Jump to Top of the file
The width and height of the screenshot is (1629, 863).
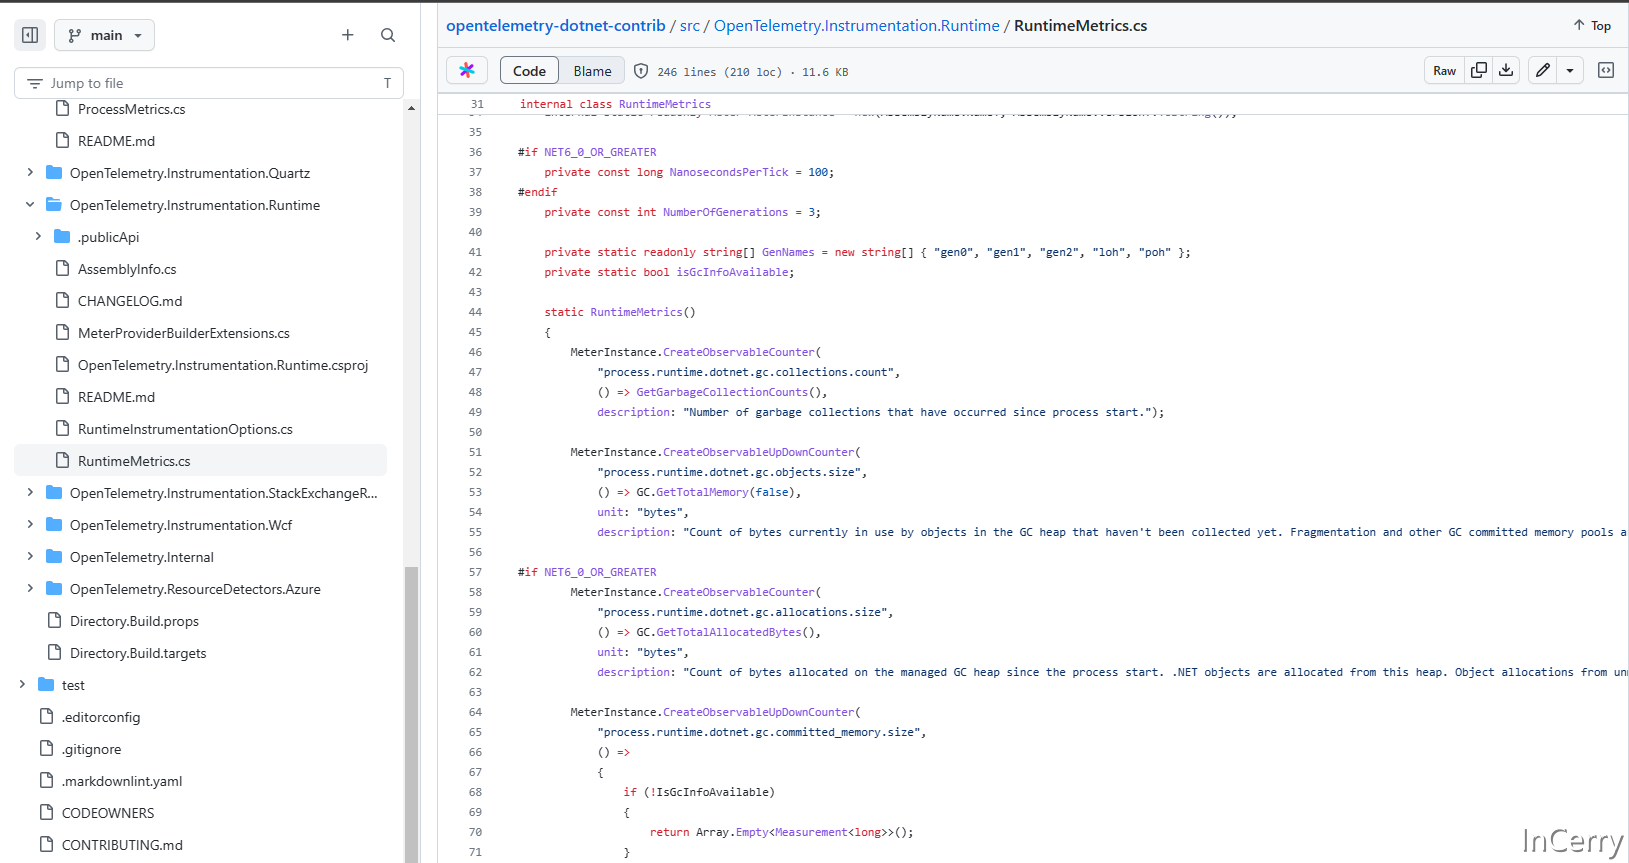[1592, 26]
